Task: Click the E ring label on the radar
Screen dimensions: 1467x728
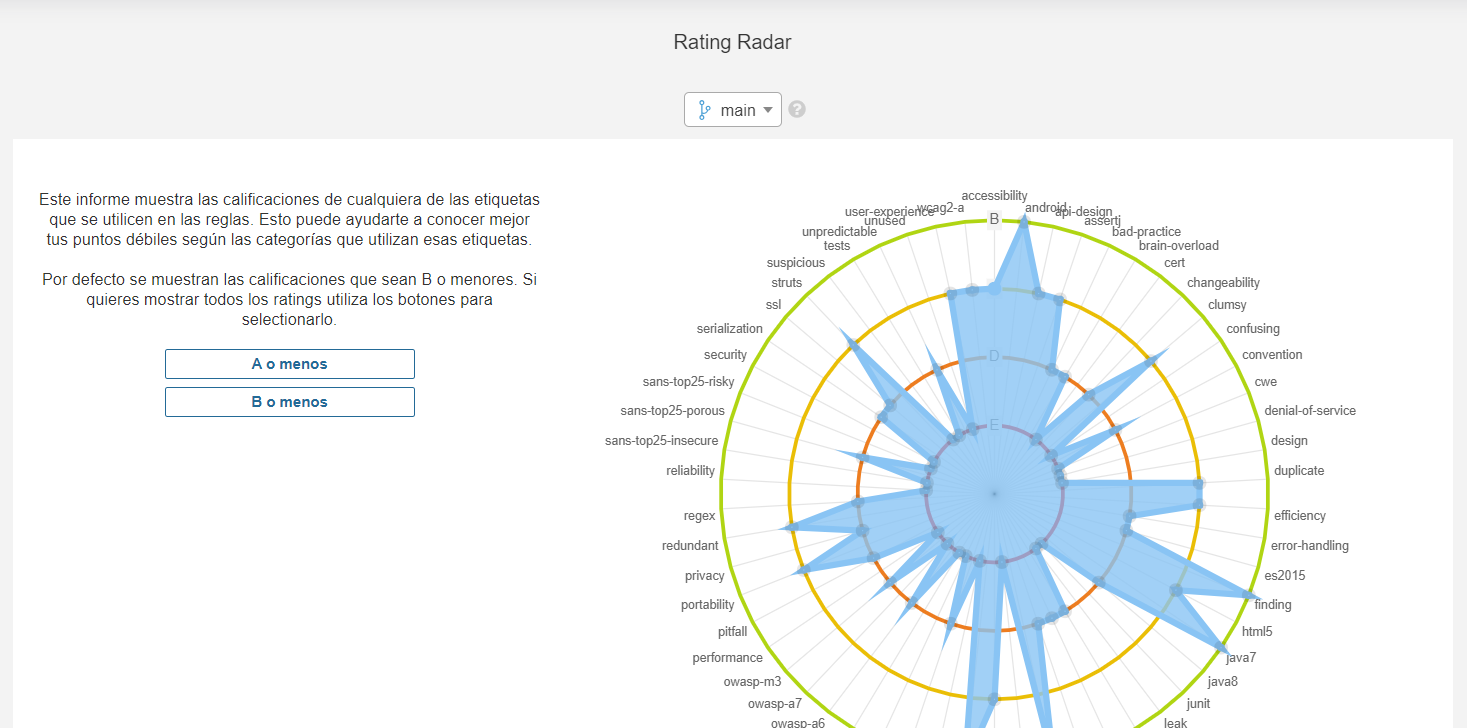Action: click(x=994, y=425)
